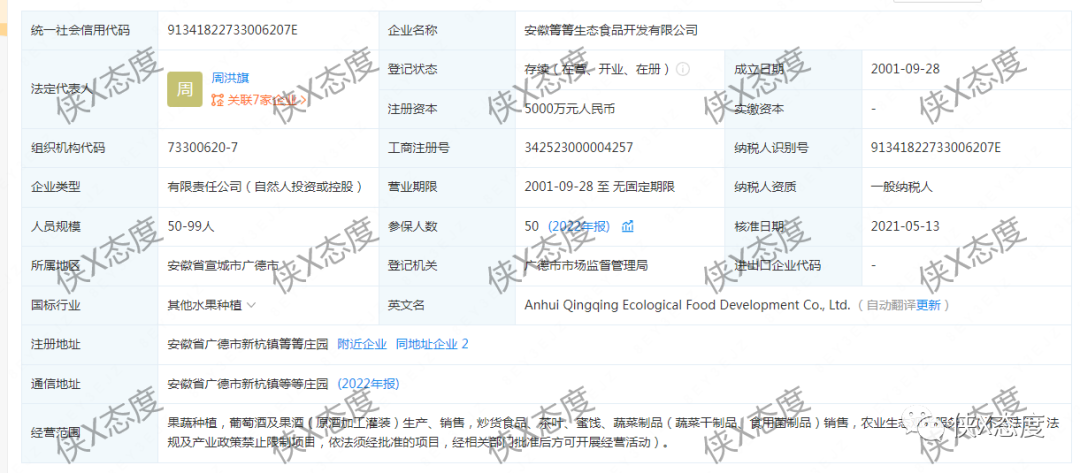Select English name Anhui Qingqing Ecological Food Development

(687, 304)
